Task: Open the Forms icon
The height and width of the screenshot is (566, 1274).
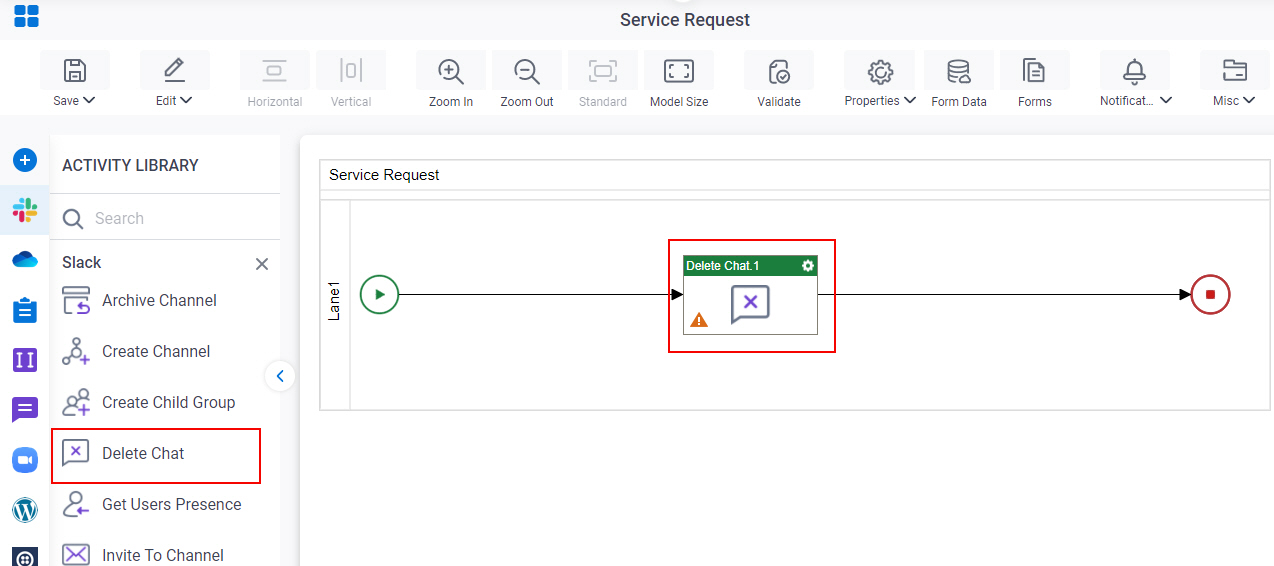Action: 1035,71
